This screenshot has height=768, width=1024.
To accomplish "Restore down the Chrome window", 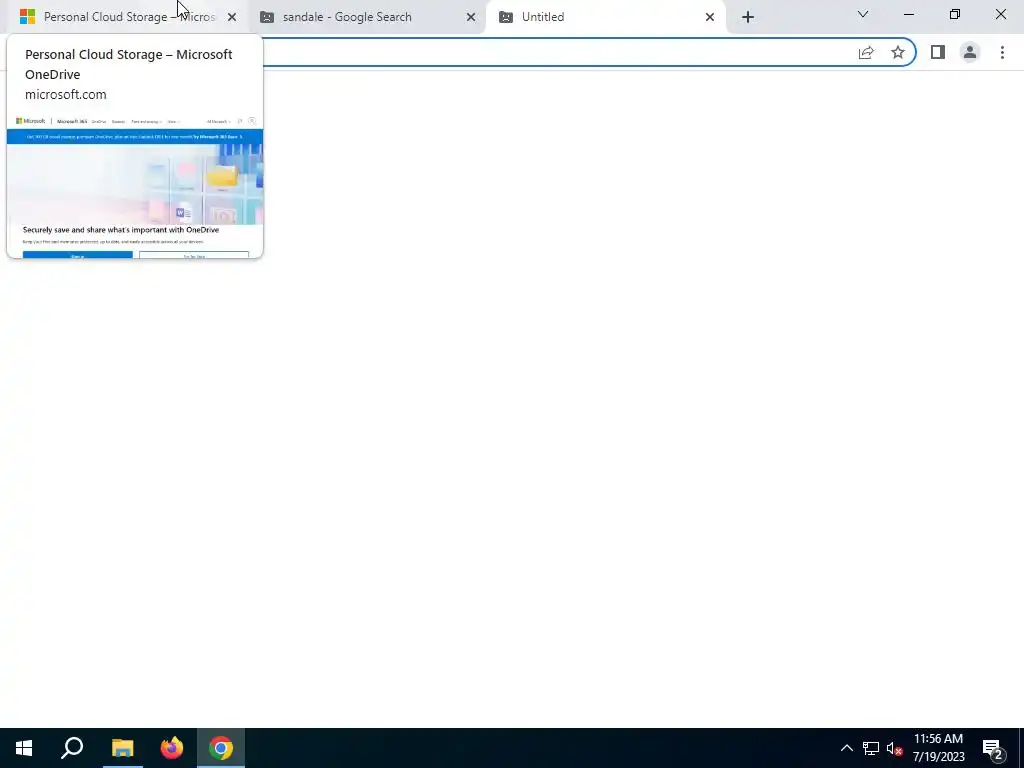I will pyautogui.click(x=955, y=14).
